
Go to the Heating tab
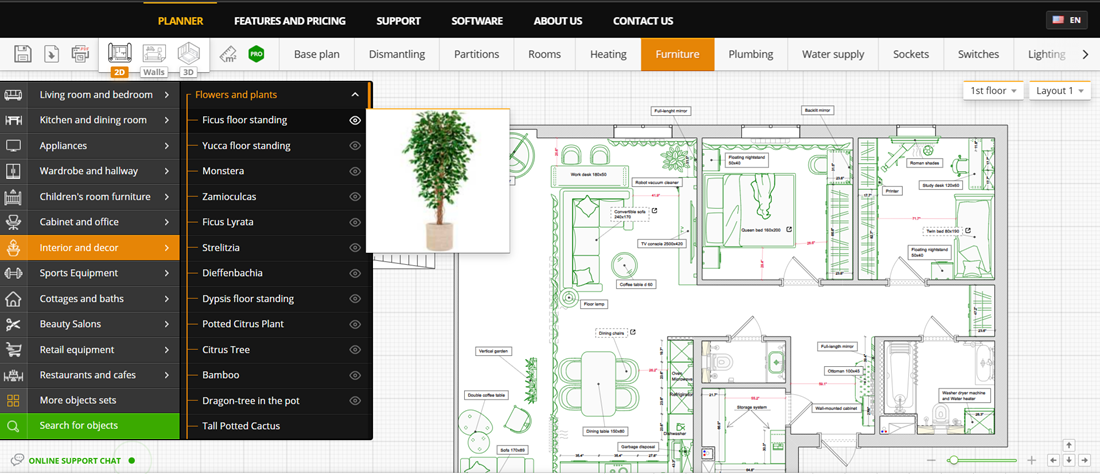pos(608,54)
